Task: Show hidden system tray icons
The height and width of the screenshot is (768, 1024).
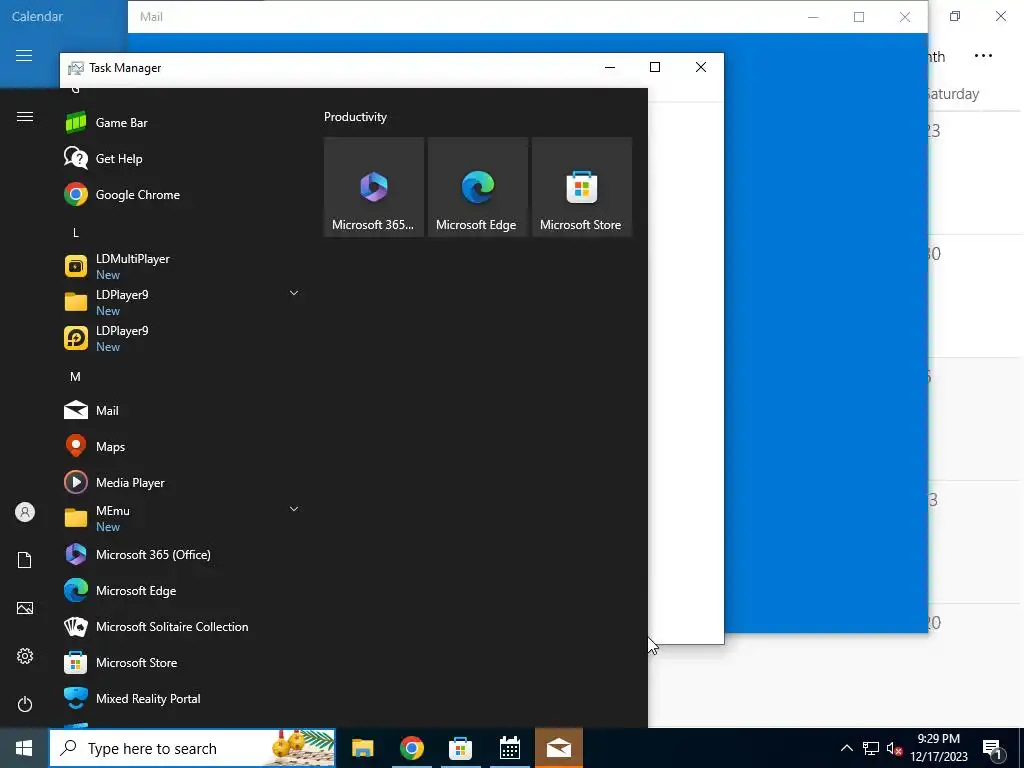Action: coord(846,748)
